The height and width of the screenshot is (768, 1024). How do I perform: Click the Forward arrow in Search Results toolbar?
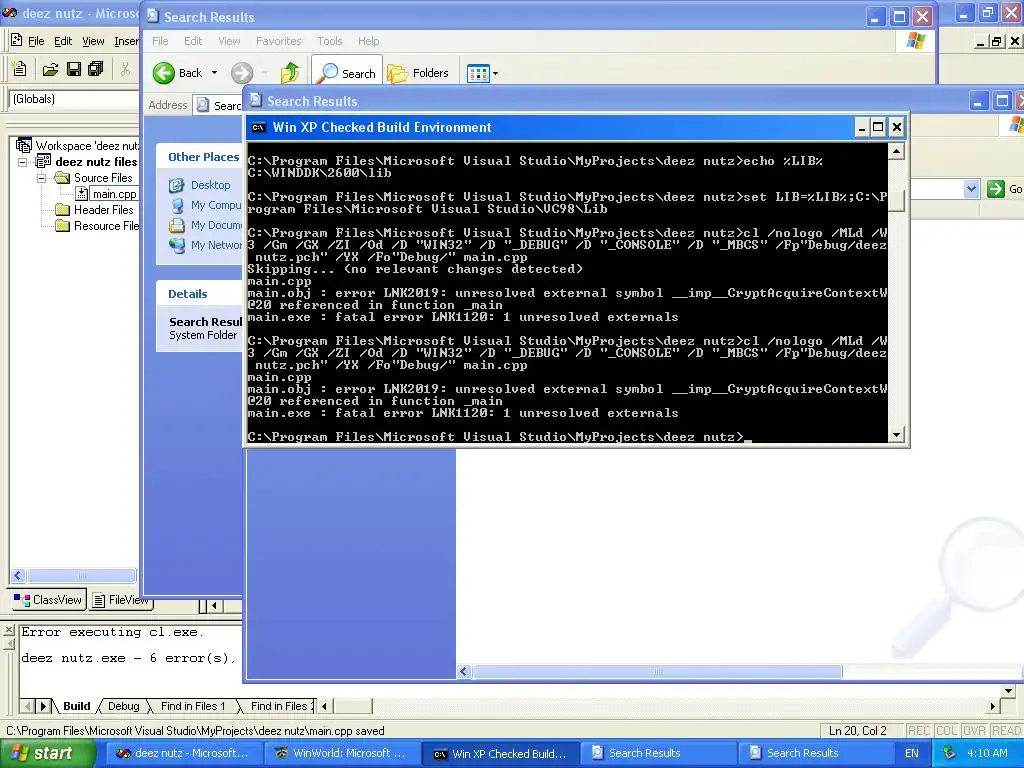(242, 72)
